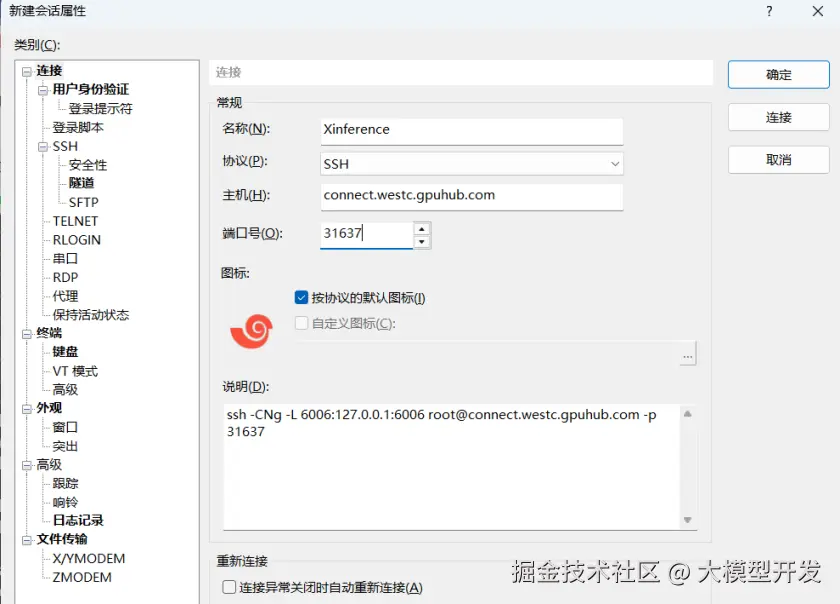Image resolution: width=840 pixels, height=604 pixels.
Task: Collapse the 连接 tree node
Action: coord(26,71)
